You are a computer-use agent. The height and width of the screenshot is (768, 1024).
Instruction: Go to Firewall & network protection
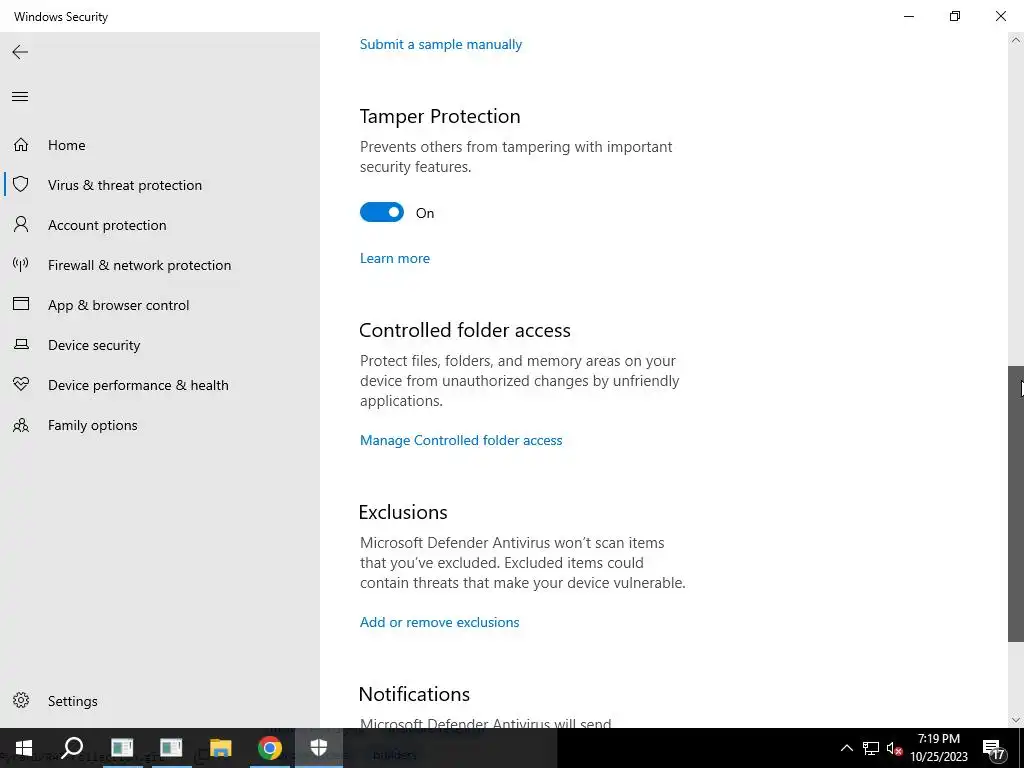tap(139, 265)
